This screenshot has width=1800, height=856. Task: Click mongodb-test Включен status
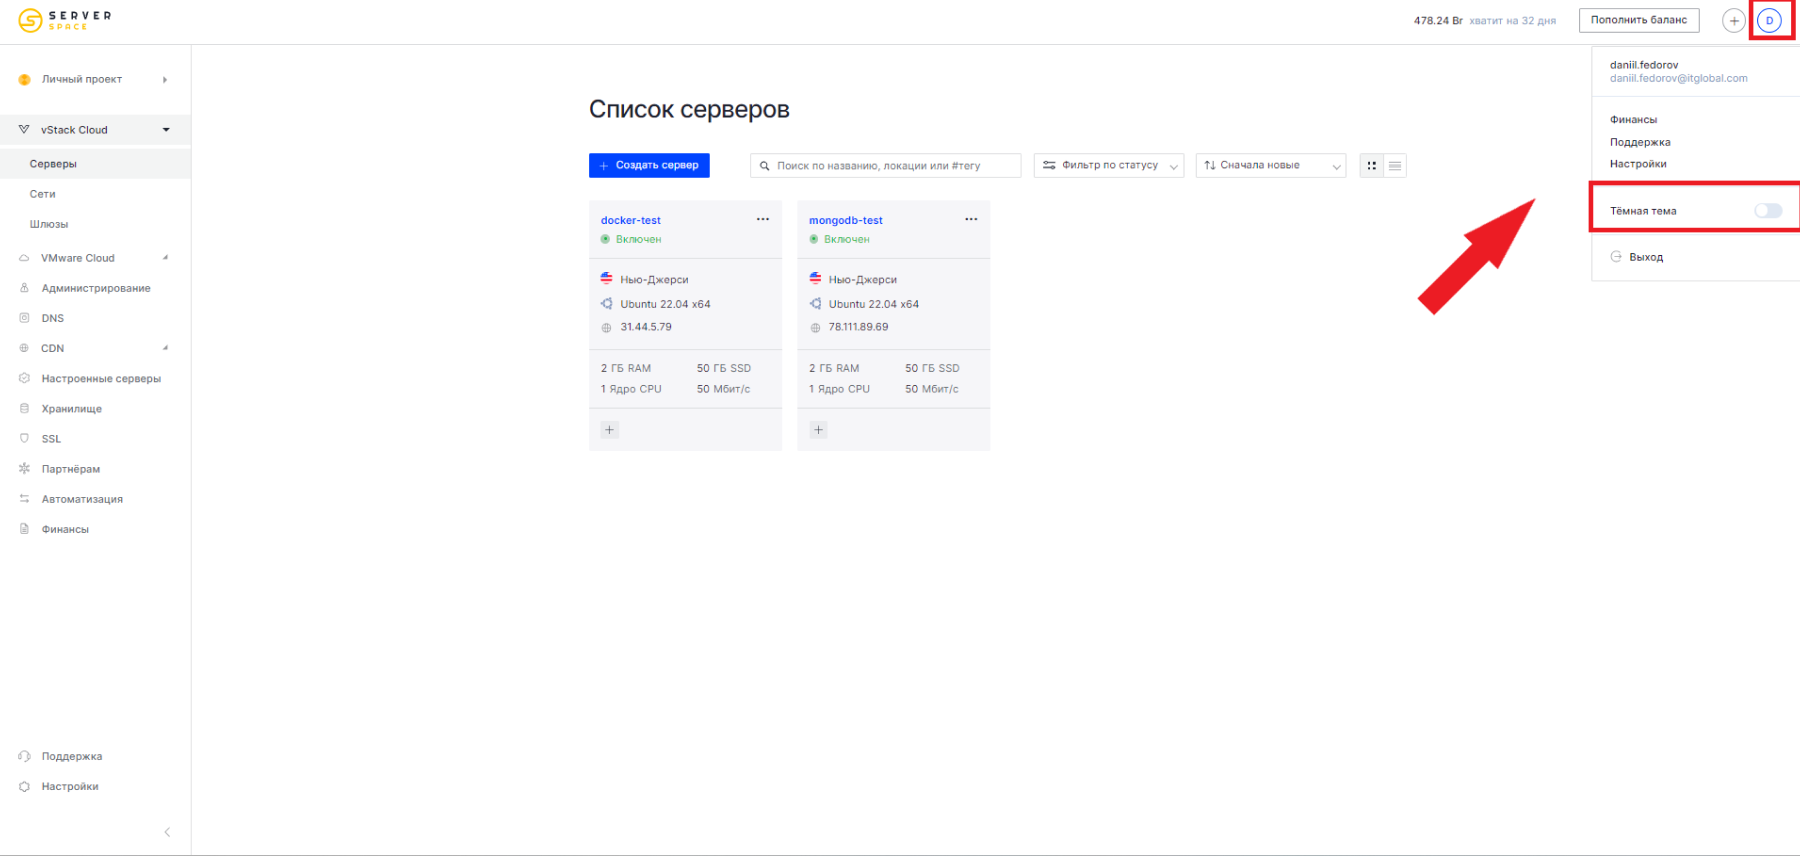point(846,239)
